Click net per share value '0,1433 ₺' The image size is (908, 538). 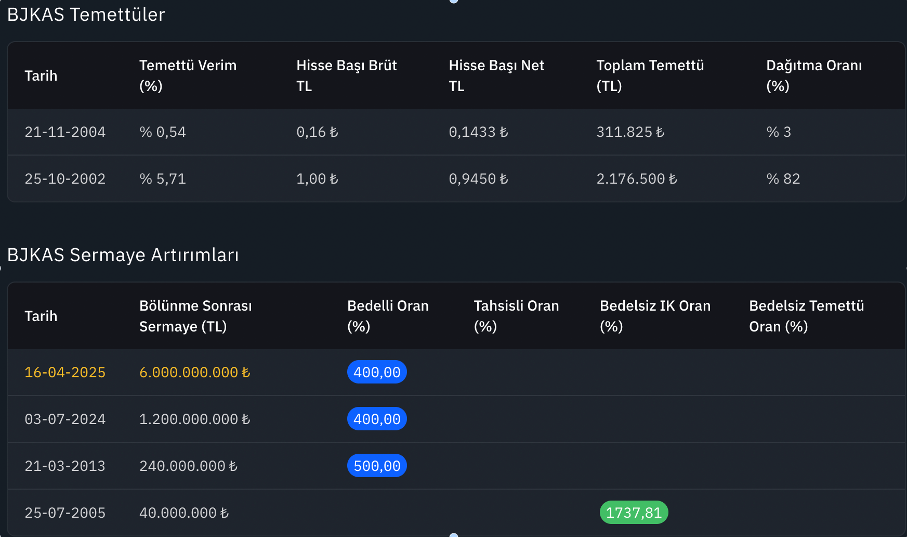478,132
